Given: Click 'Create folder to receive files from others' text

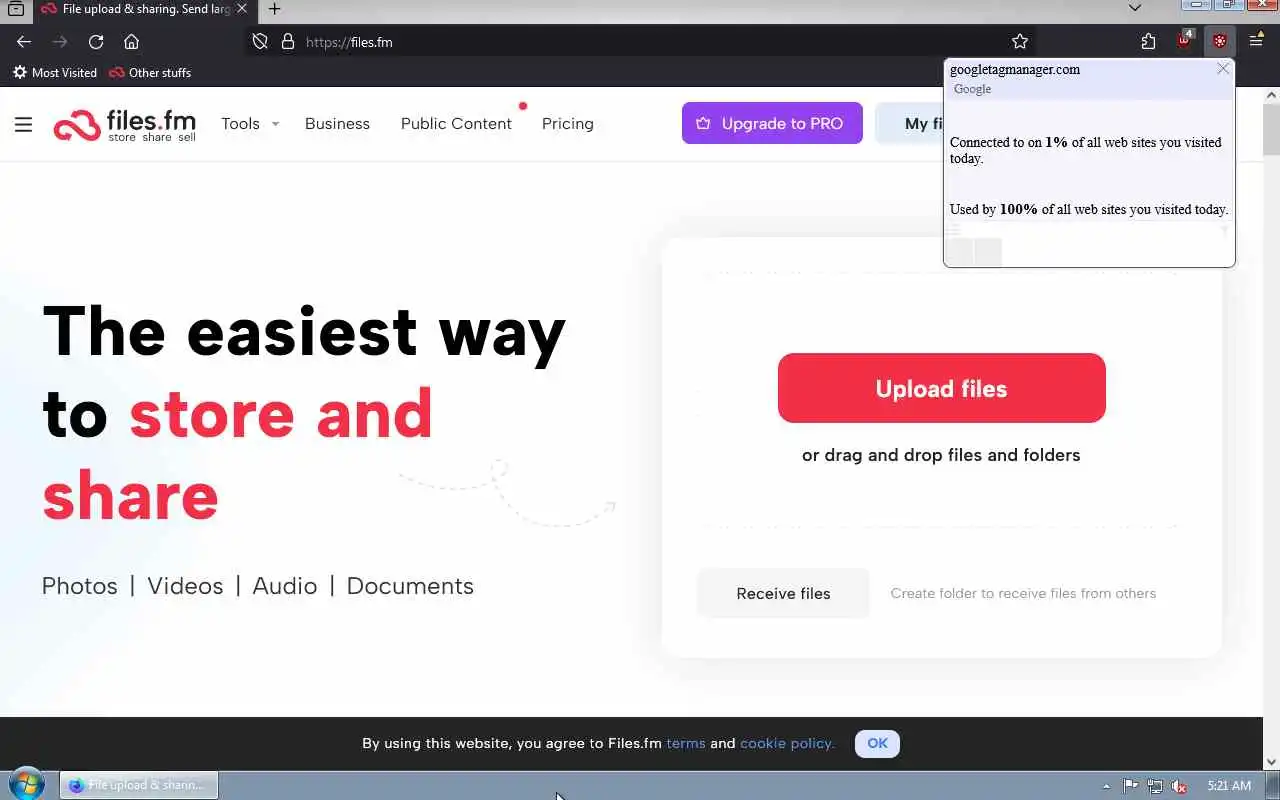Looking at the screenshot, I should tap(1023, 593).
